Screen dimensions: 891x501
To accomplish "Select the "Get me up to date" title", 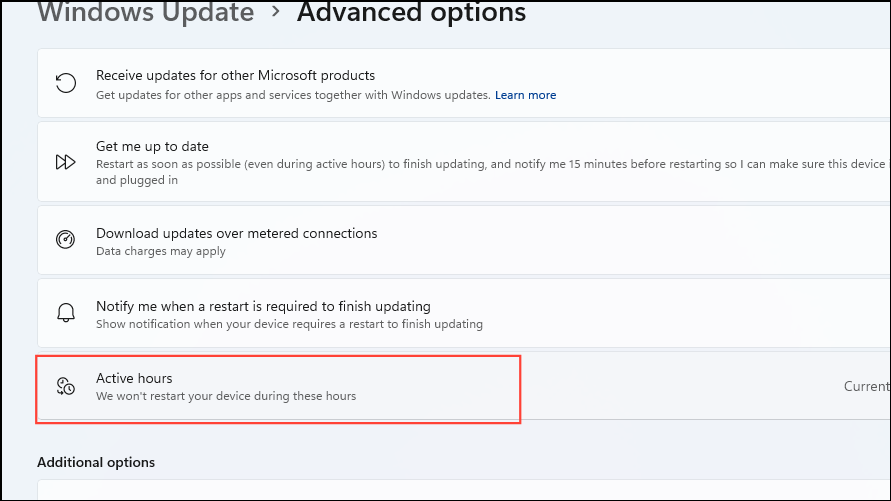I will pos(152,146).
